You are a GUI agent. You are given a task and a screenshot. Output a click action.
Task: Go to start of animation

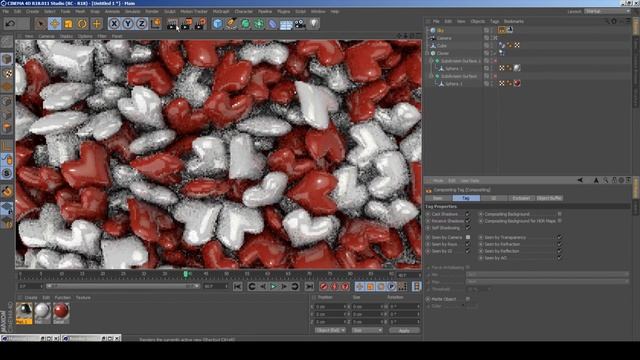[x=238, y=287]
